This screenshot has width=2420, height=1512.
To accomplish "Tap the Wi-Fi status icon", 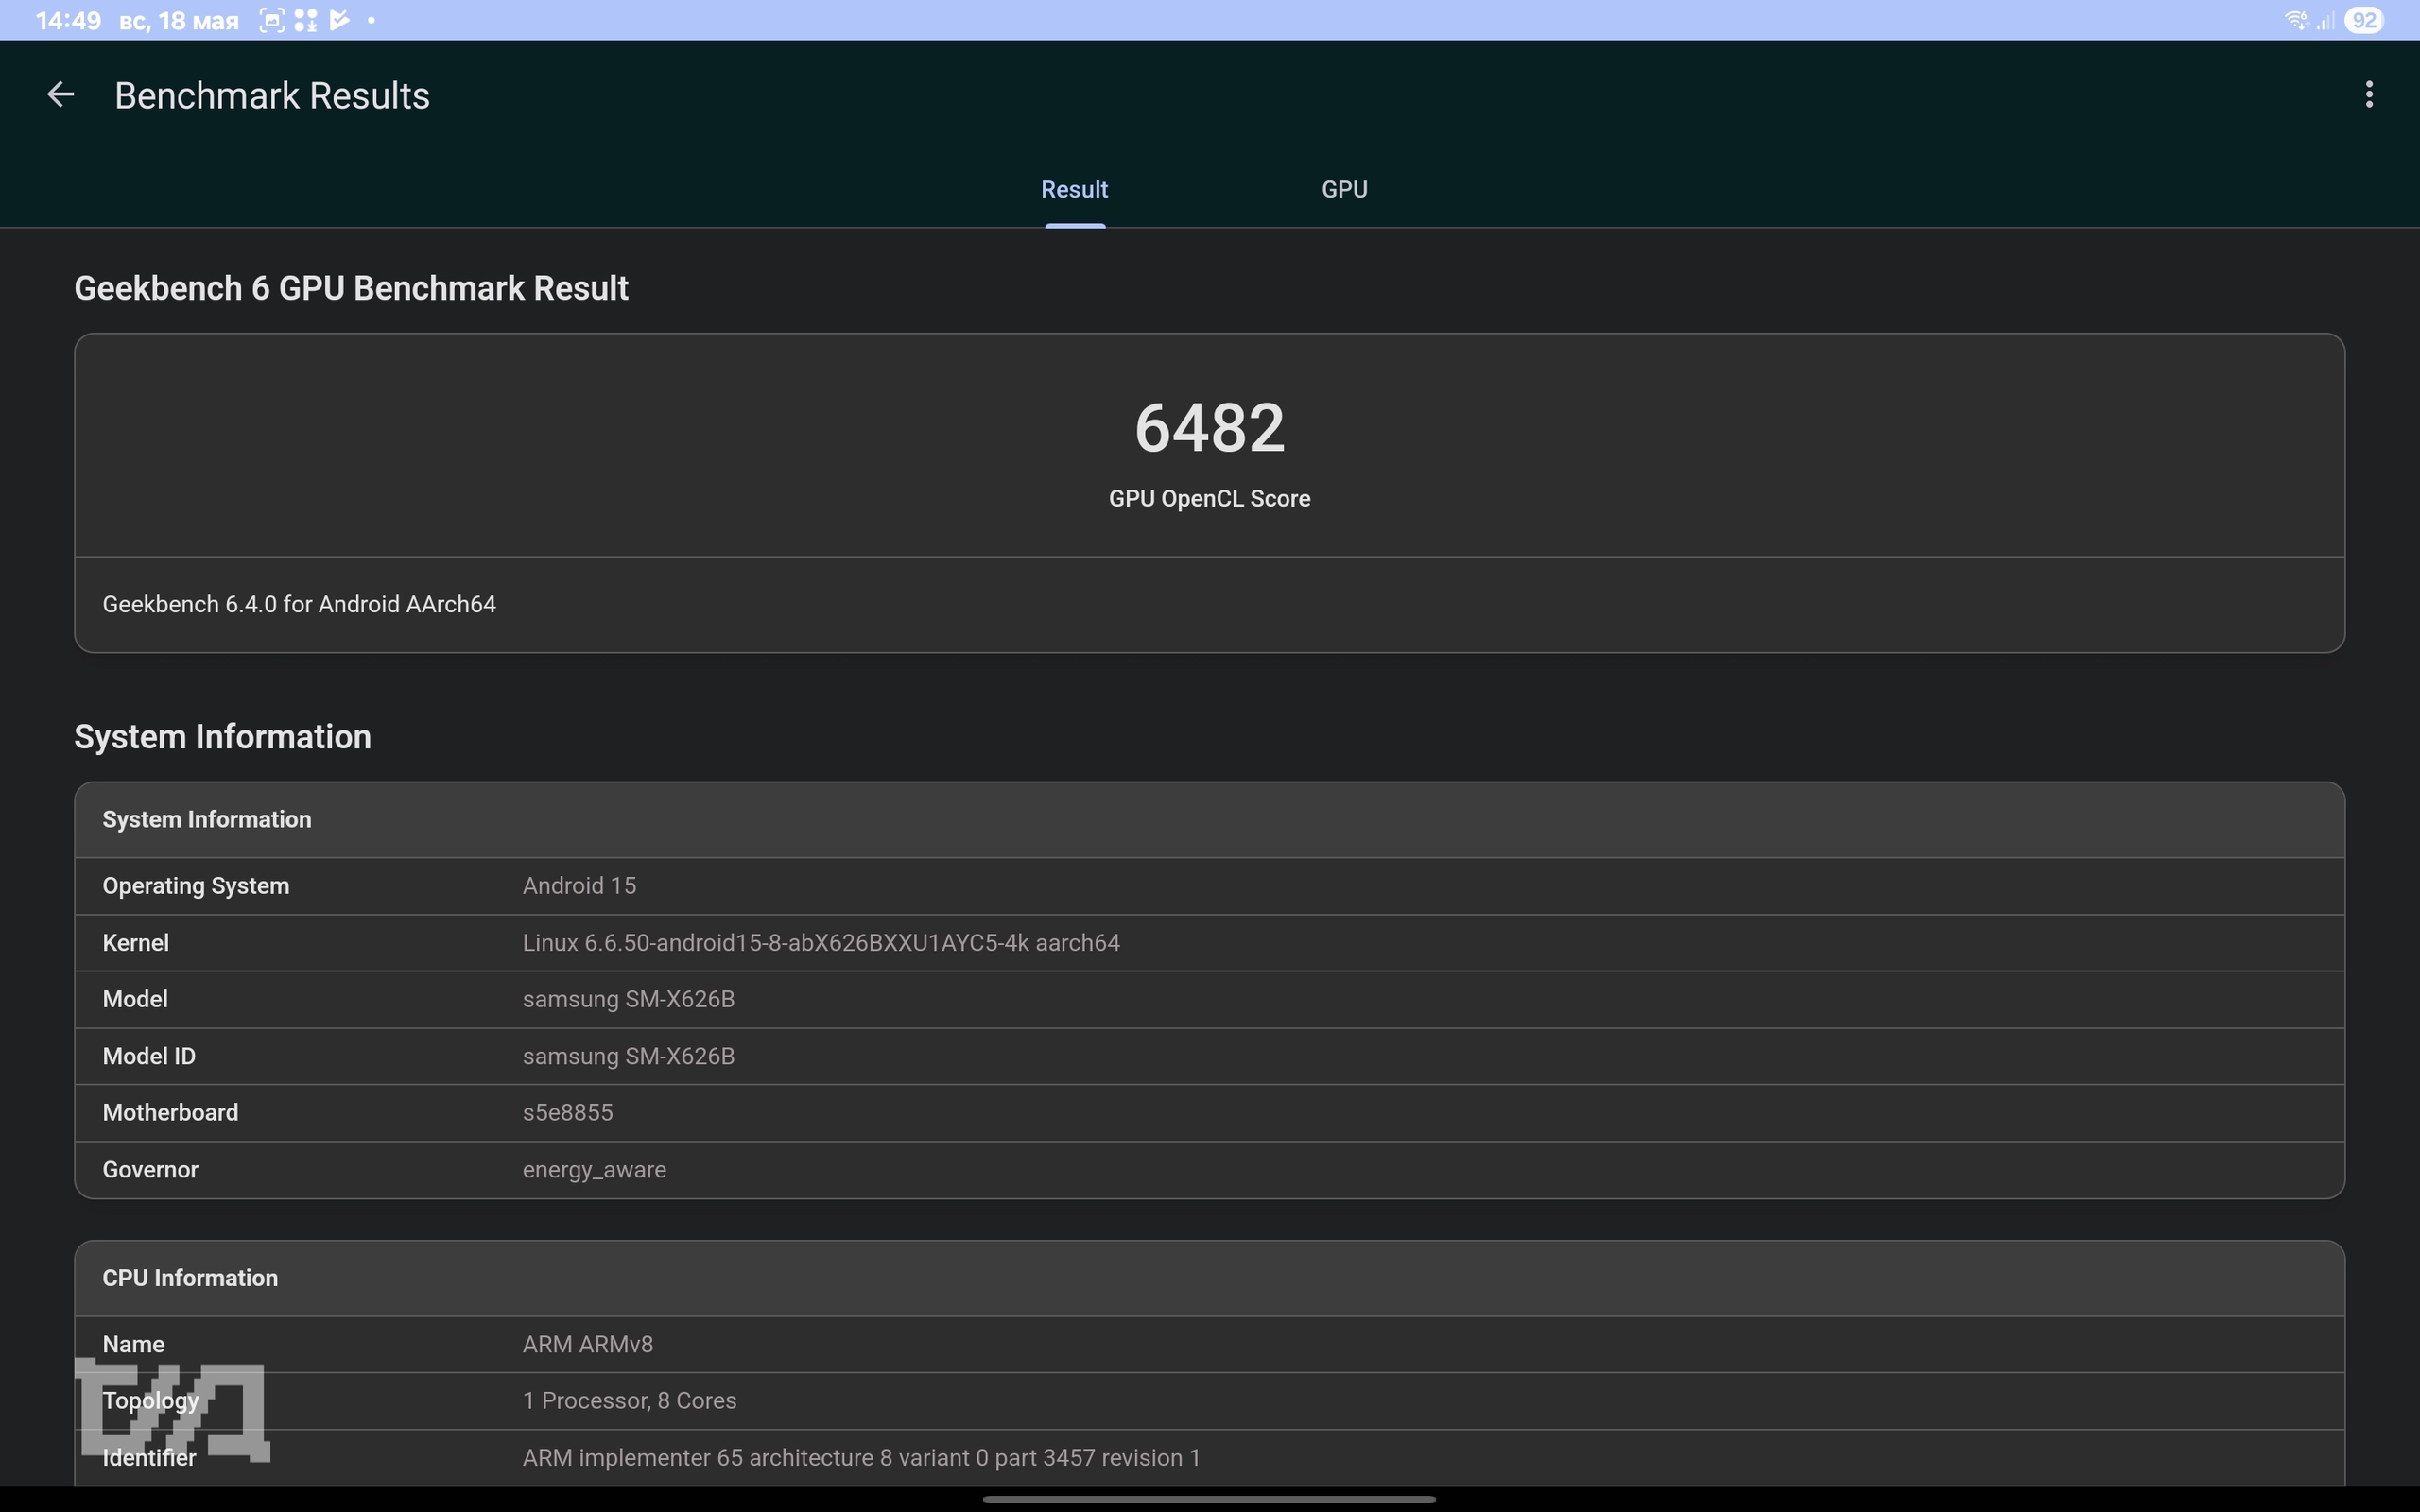I will [x=2295, y=20].
